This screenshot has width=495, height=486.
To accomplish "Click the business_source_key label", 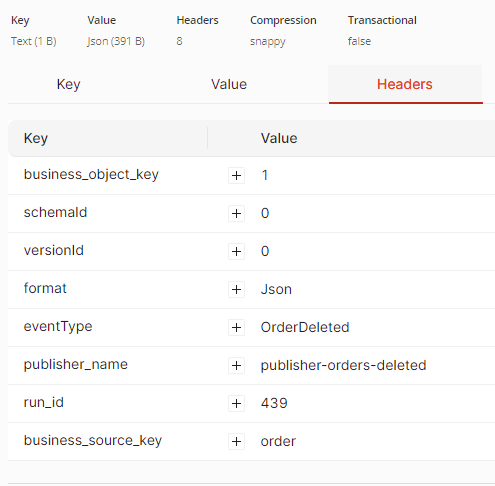I will (93, 441).
